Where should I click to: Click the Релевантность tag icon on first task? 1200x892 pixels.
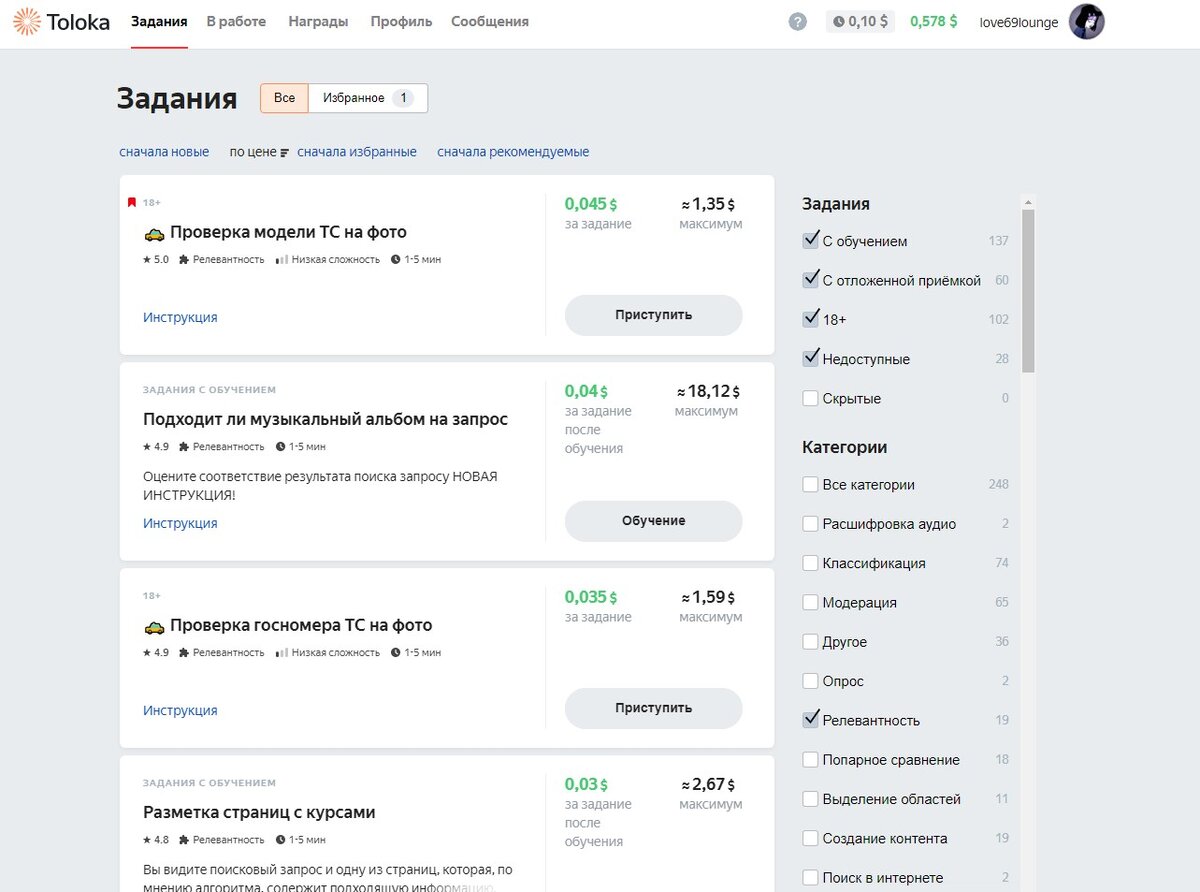point(184,259)
